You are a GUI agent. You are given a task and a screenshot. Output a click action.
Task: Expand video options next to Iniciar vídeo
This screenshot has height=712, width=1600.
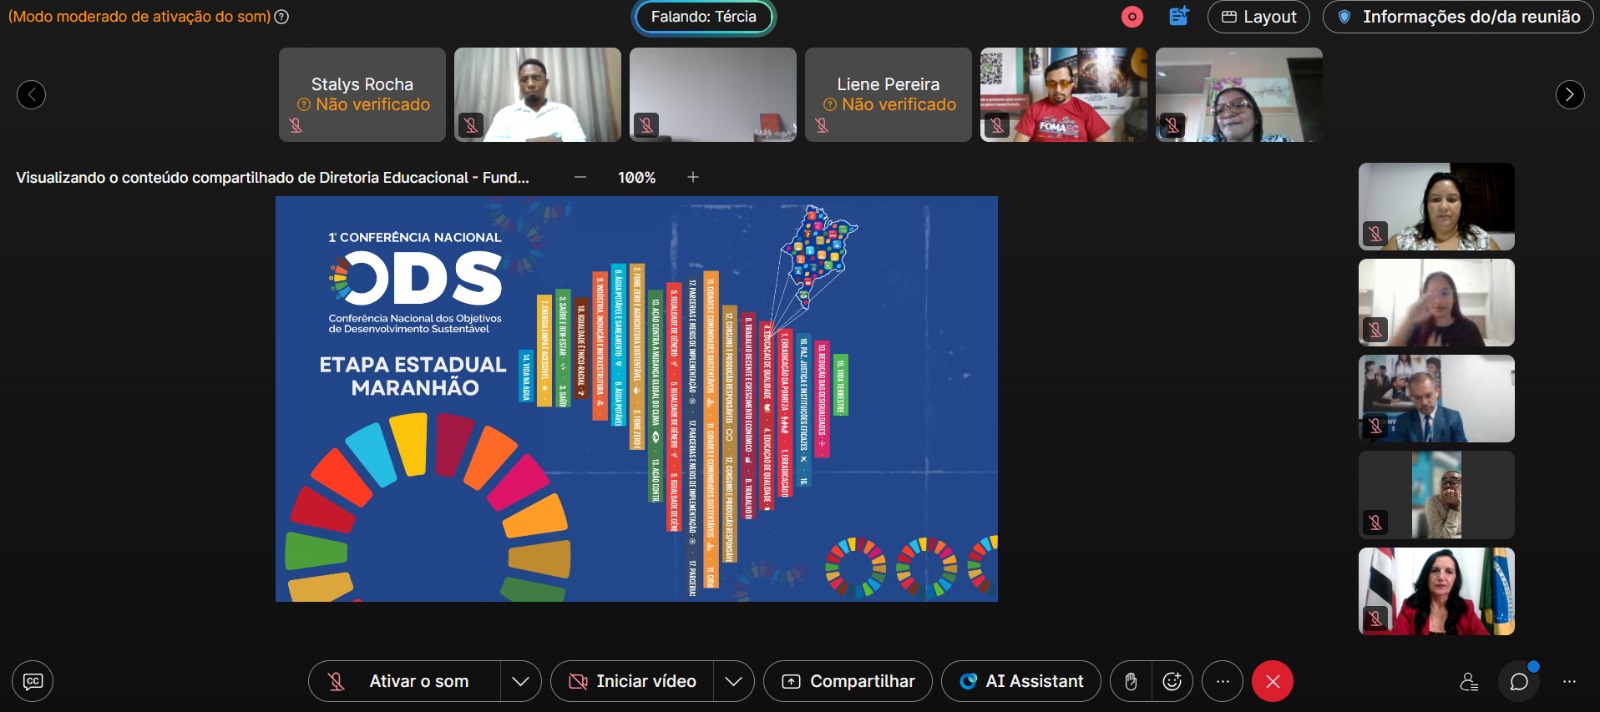coord(733,681)
